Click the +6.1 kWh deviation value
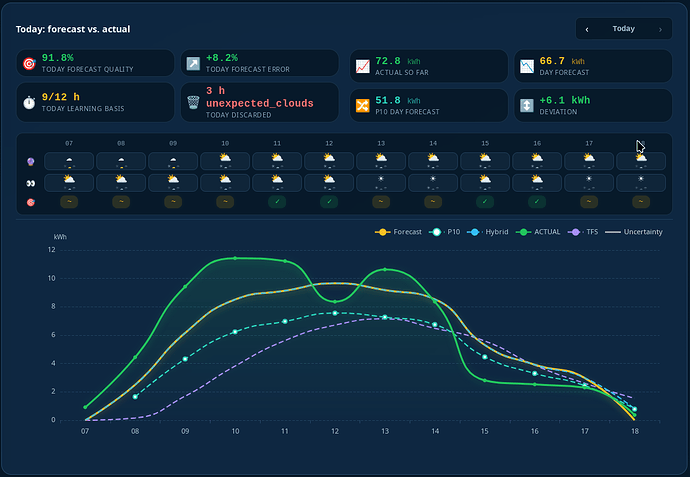Viewport: 690px width, 477px height. click(565, 100)
